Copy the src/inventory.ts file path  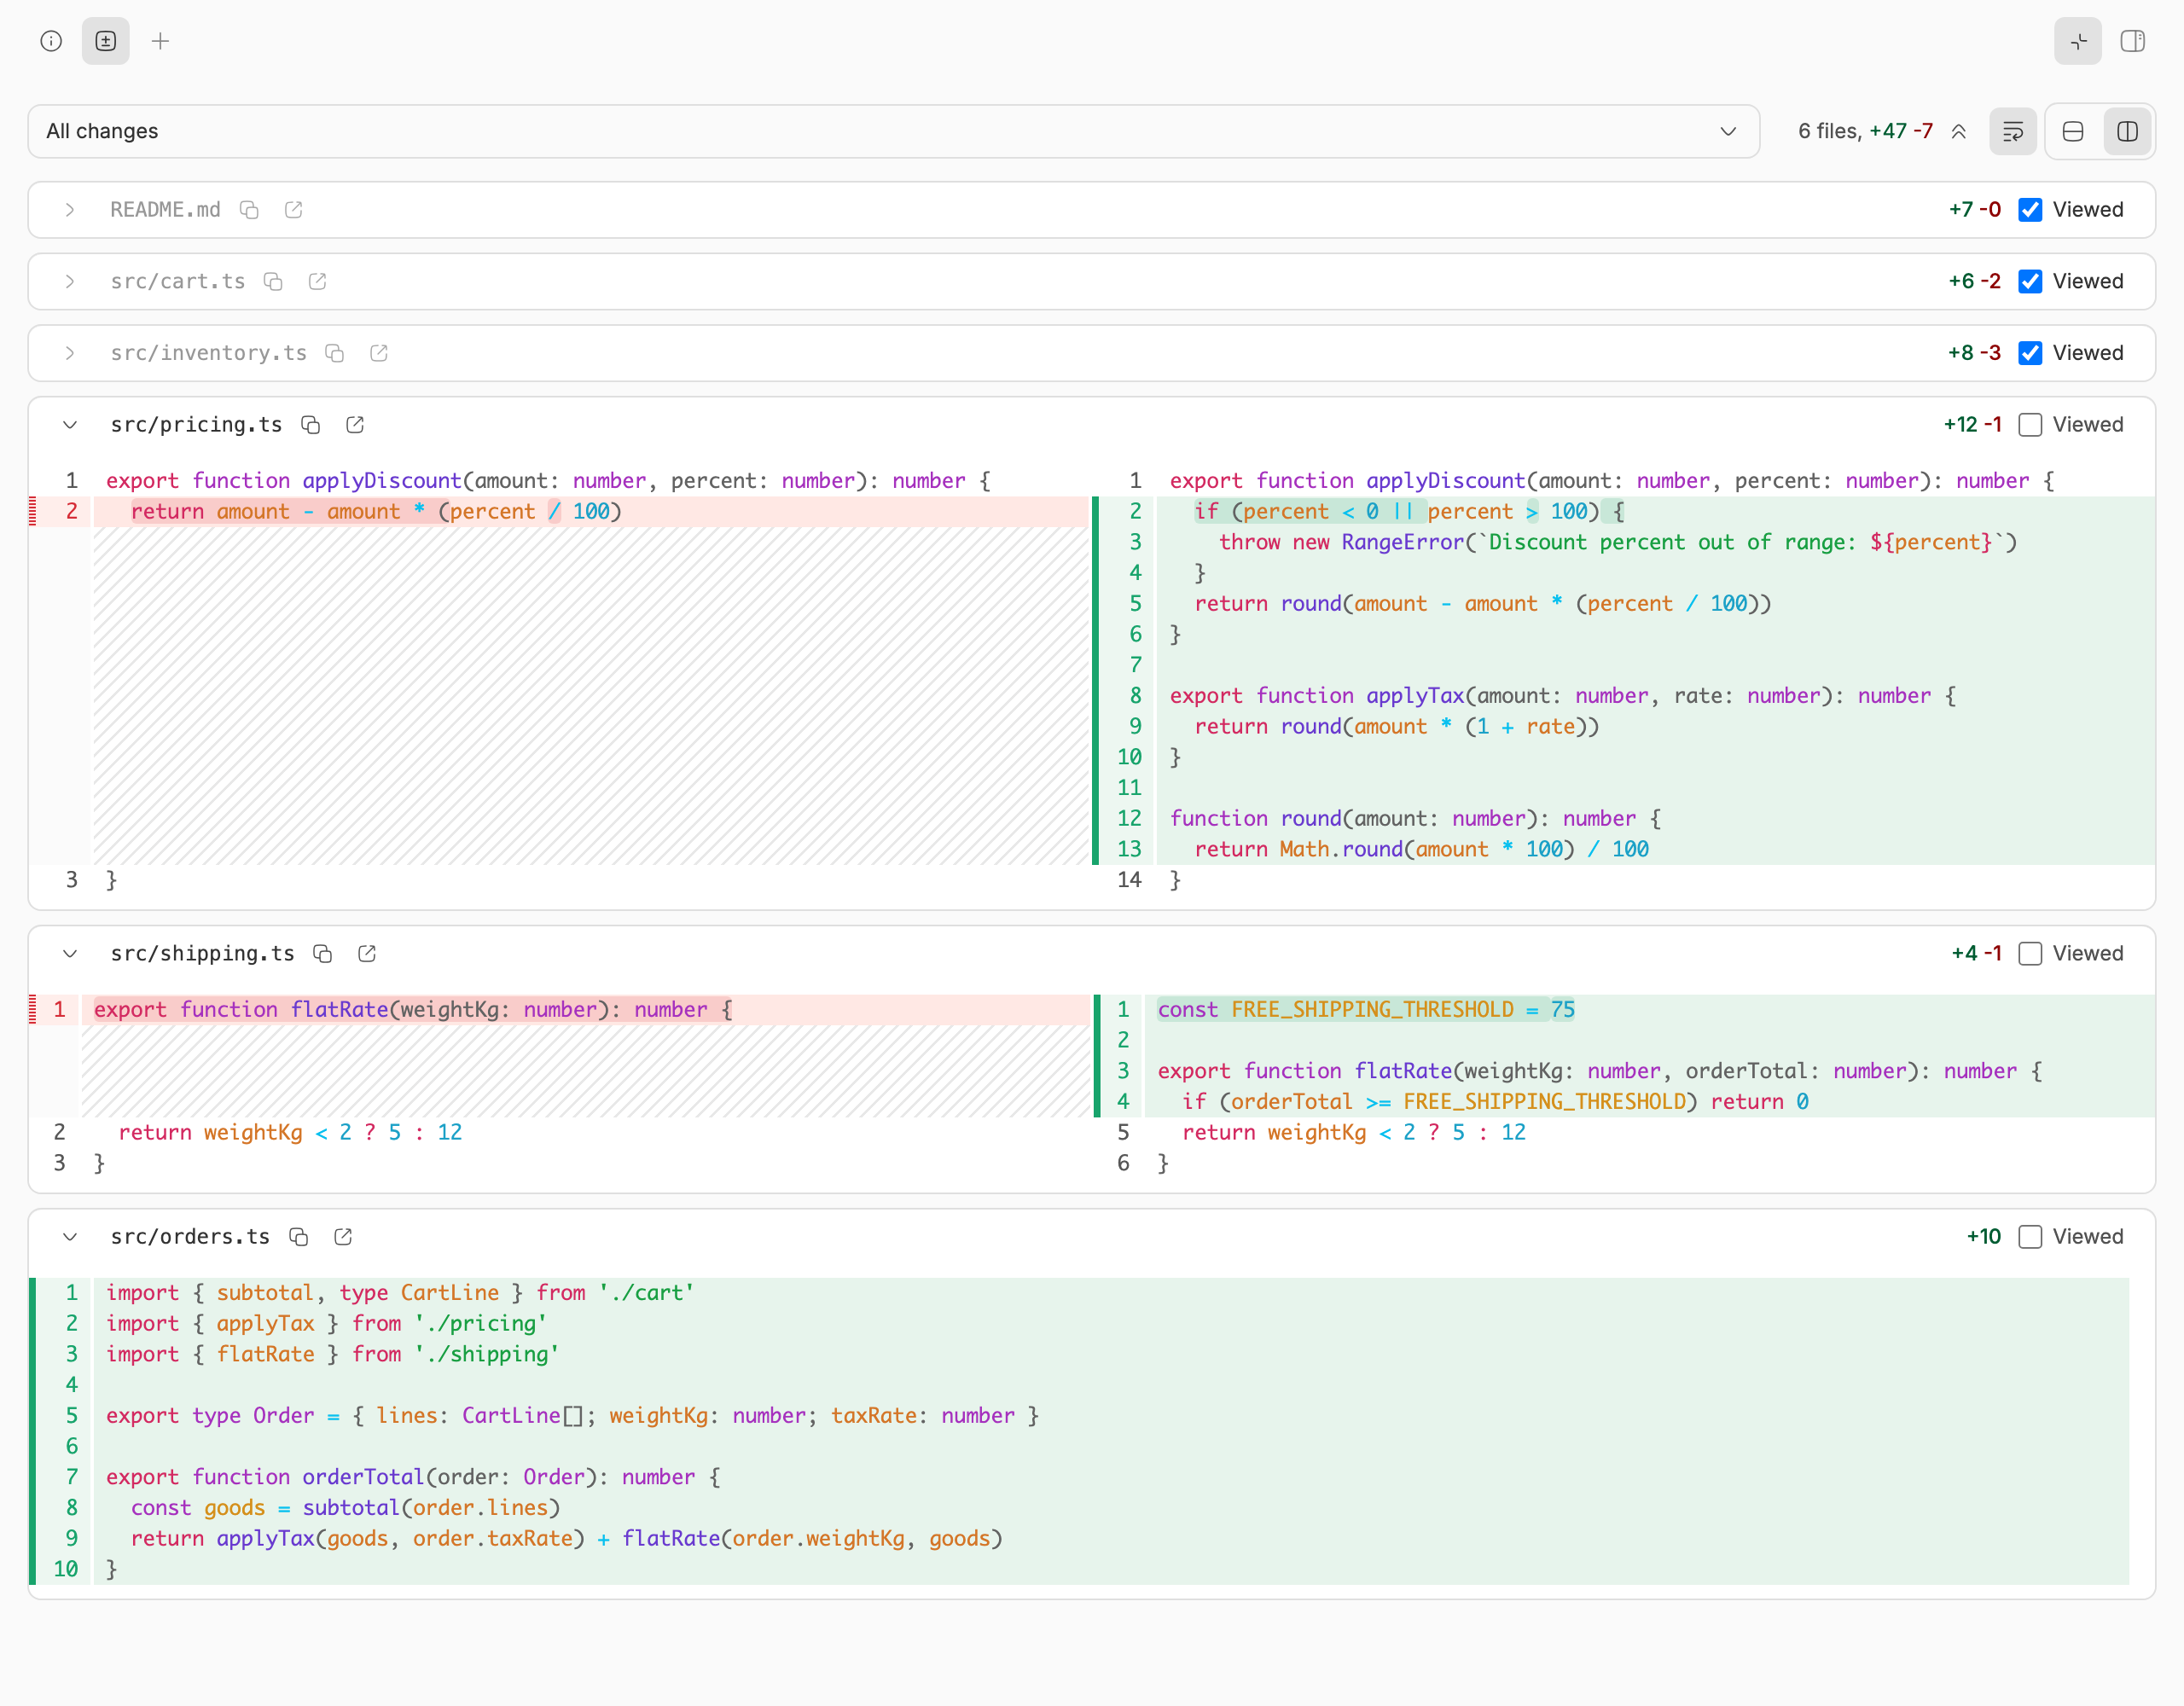[x=335, y=353]
